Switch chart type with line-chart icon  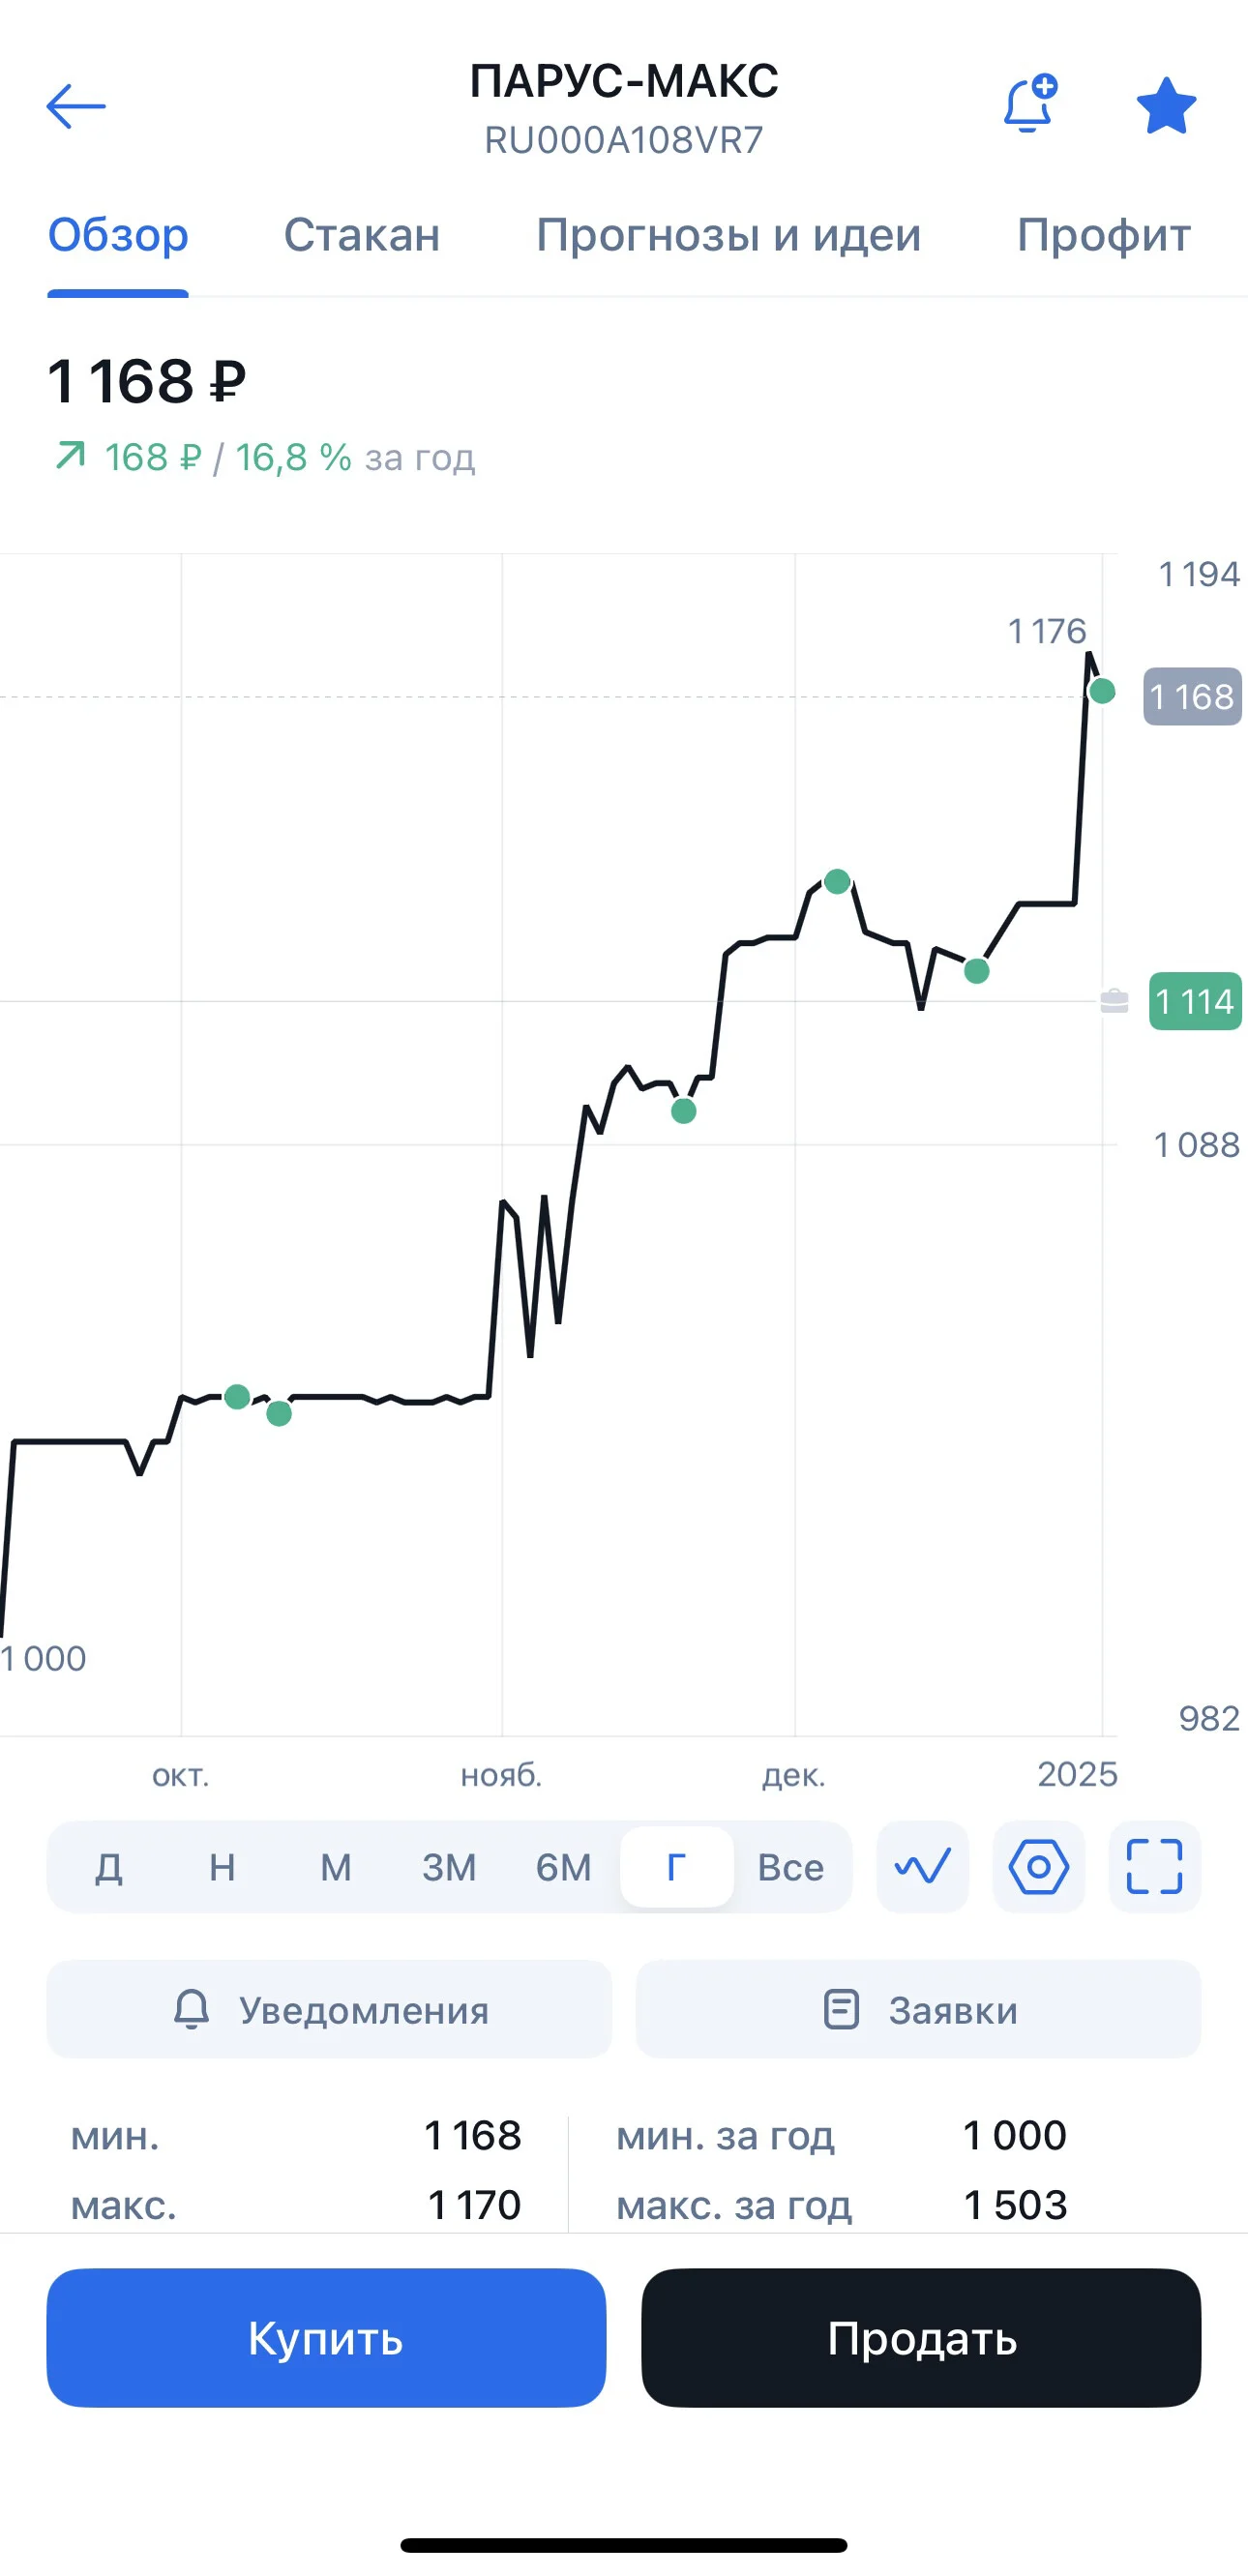pos(922,1866)
